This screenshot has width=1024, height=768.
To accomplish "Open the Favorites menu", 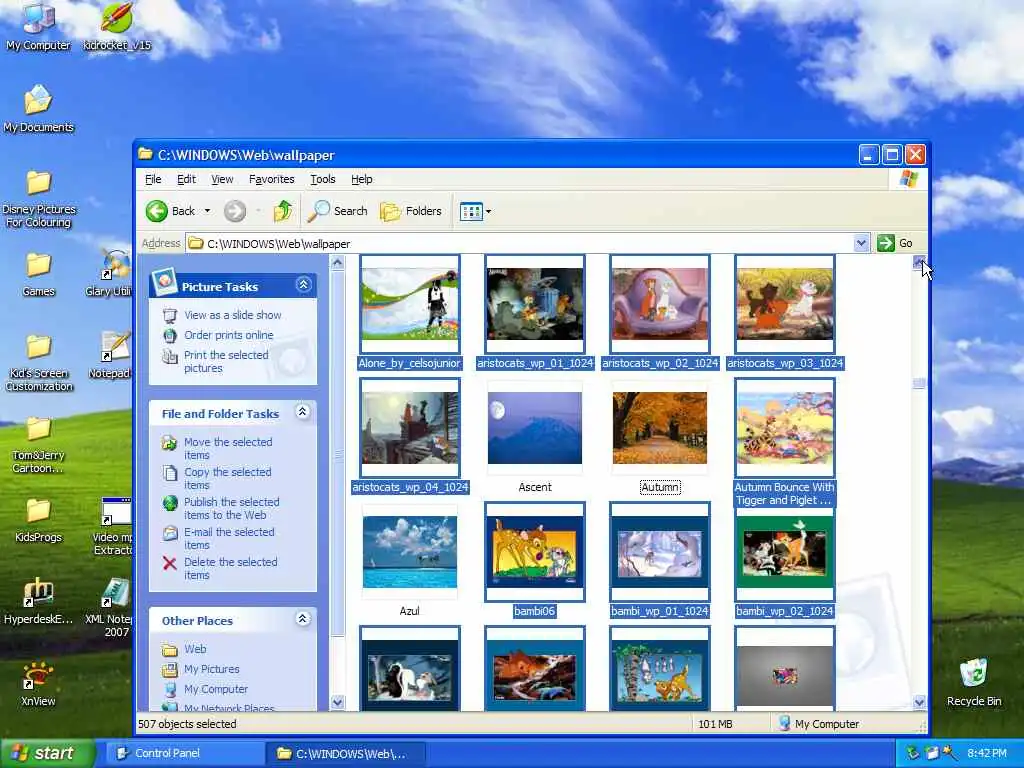I will [x=272, y=179].
